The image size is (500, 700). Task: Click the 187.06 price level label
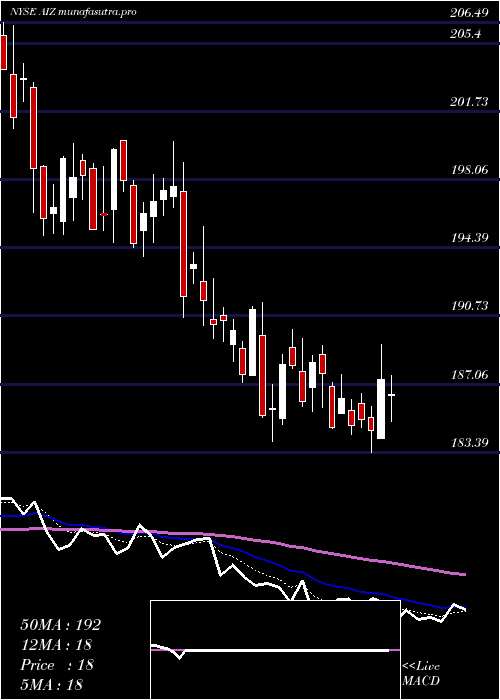click(x=469, y=375)
